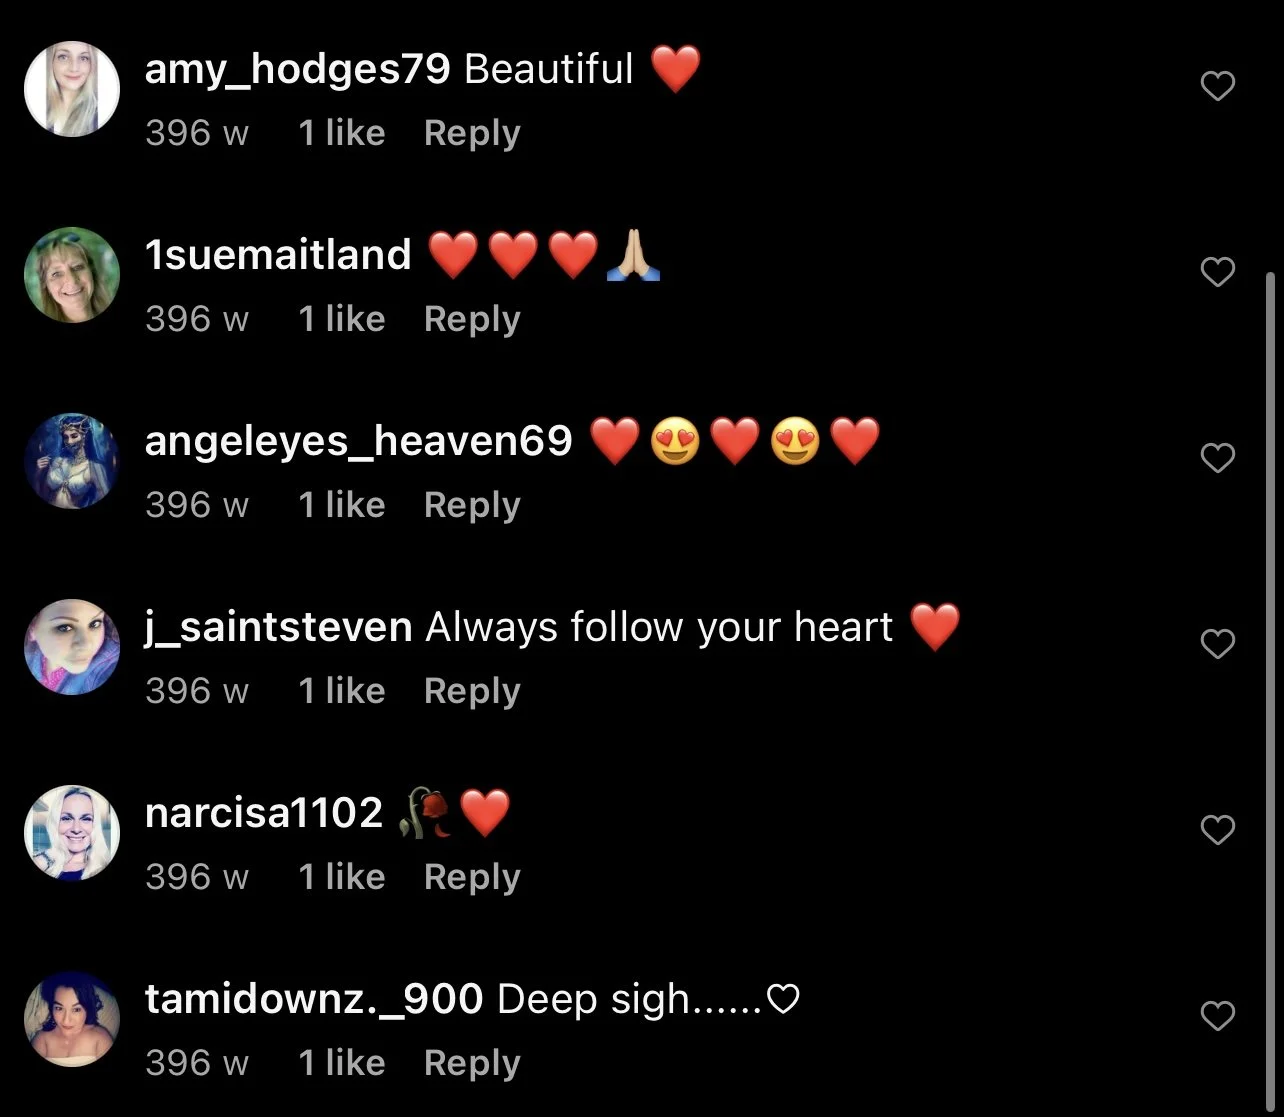Like j_saintsteven's comment with heart icon

1217,644
